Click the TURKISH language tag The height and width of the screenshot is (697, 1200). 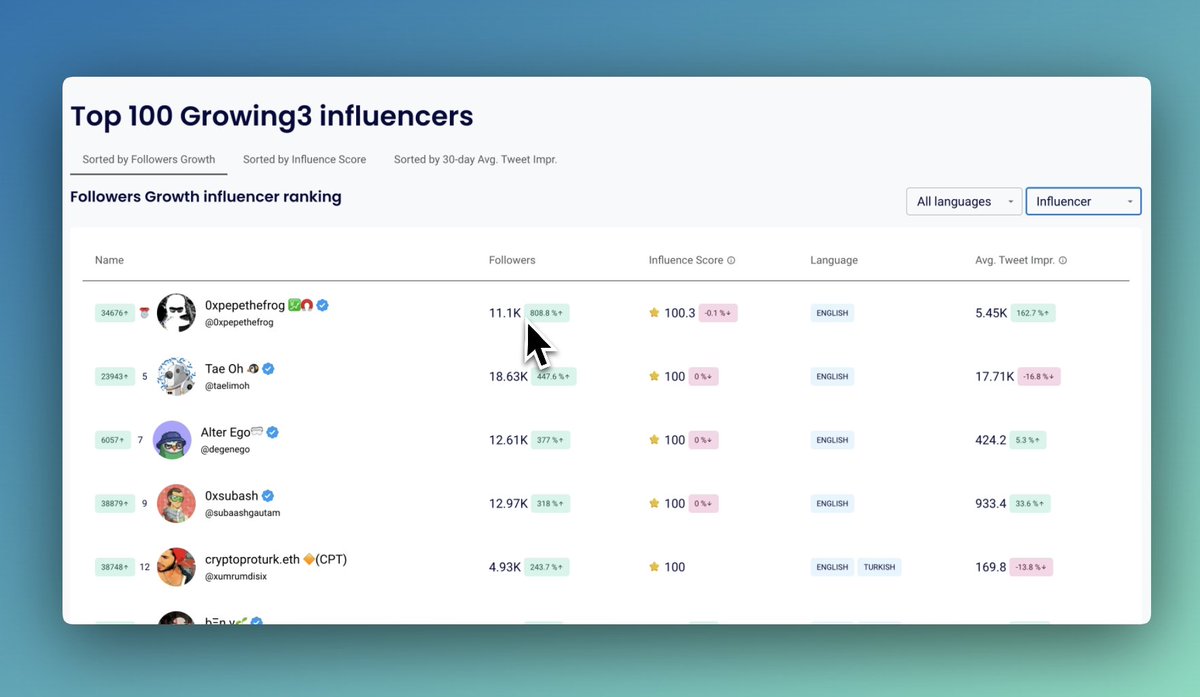[879, 567]
